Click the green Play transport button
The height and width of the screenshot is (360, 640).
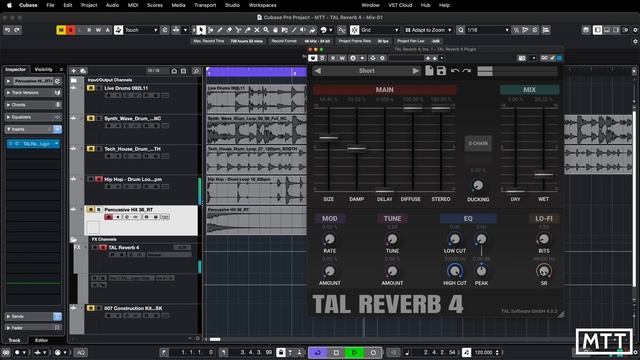click(354, 352)
